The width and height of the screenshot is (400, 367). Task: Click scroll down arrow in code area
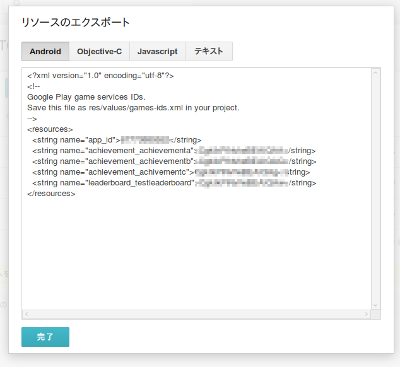point(376,305)
